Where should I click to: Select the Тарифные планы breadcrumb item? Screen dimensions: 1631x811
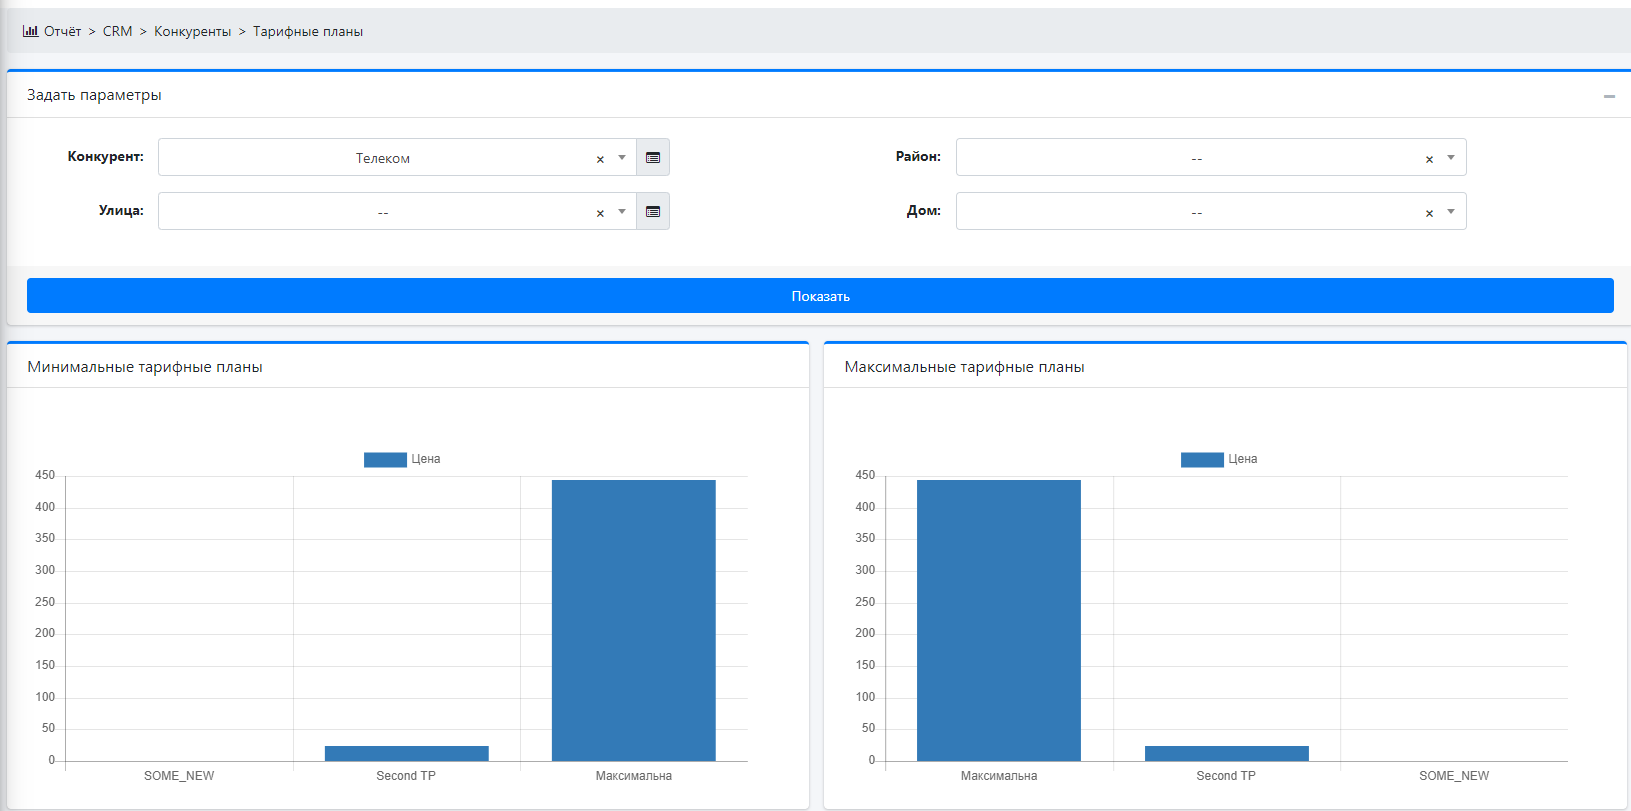click(x=307, y=31)
